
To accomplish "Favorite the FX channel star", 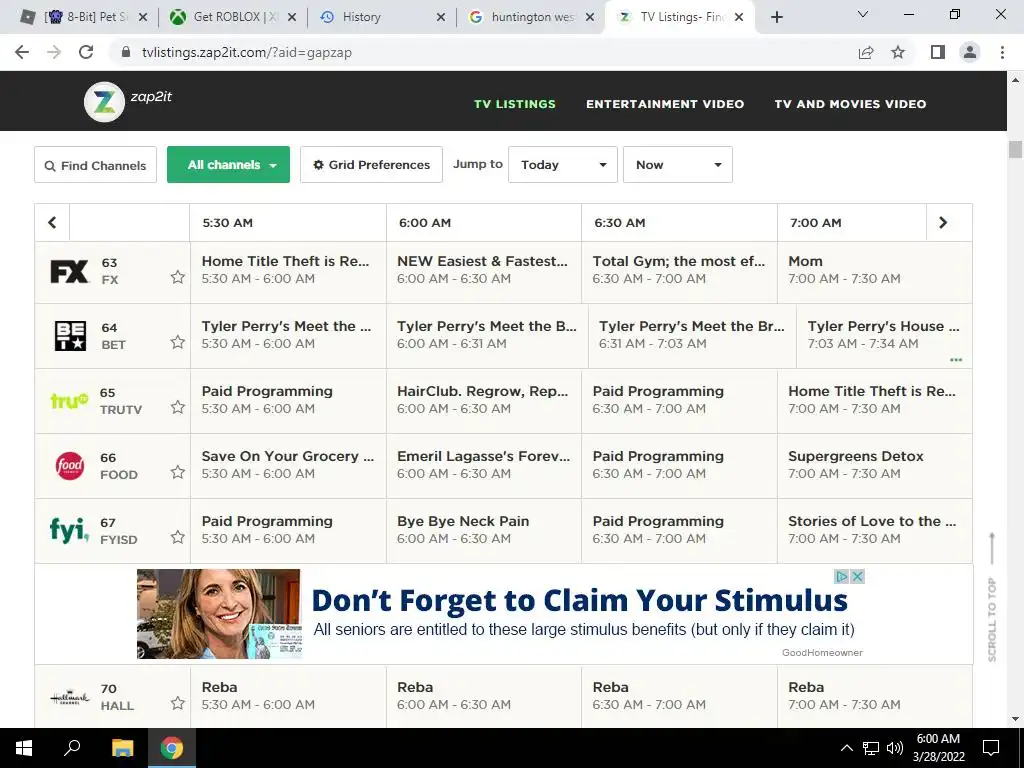I will tap(178, 277).
